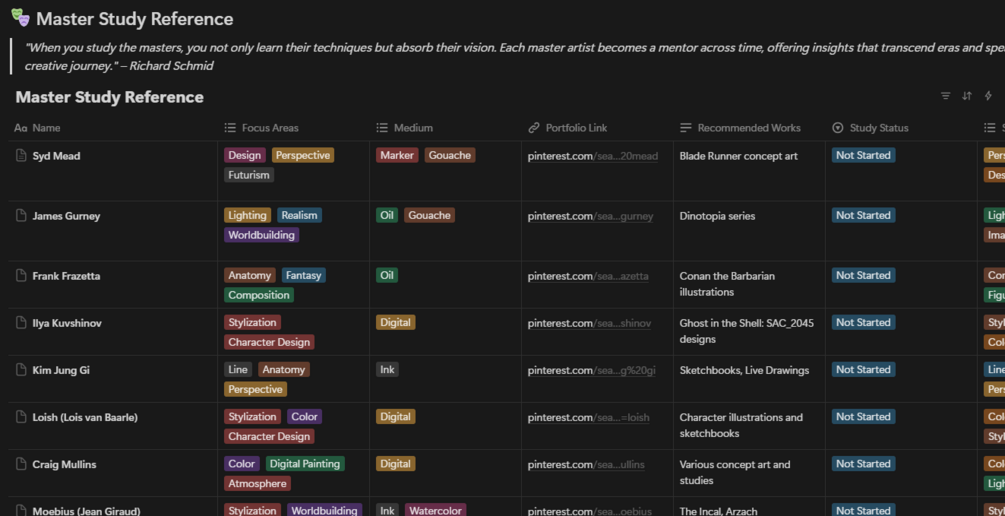The image size is (1005, 516).
Task: Click Ghost in the Shell: SAC_2045 cell
Action: pyautogui.click(x=747, y=331)
